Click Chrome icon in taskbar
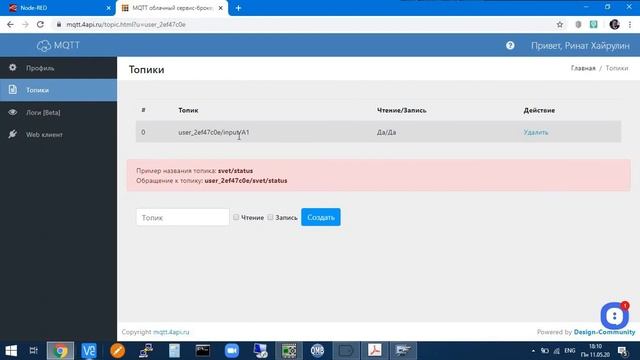This screenshot has width=640, height=360. (x=60, y=351)
